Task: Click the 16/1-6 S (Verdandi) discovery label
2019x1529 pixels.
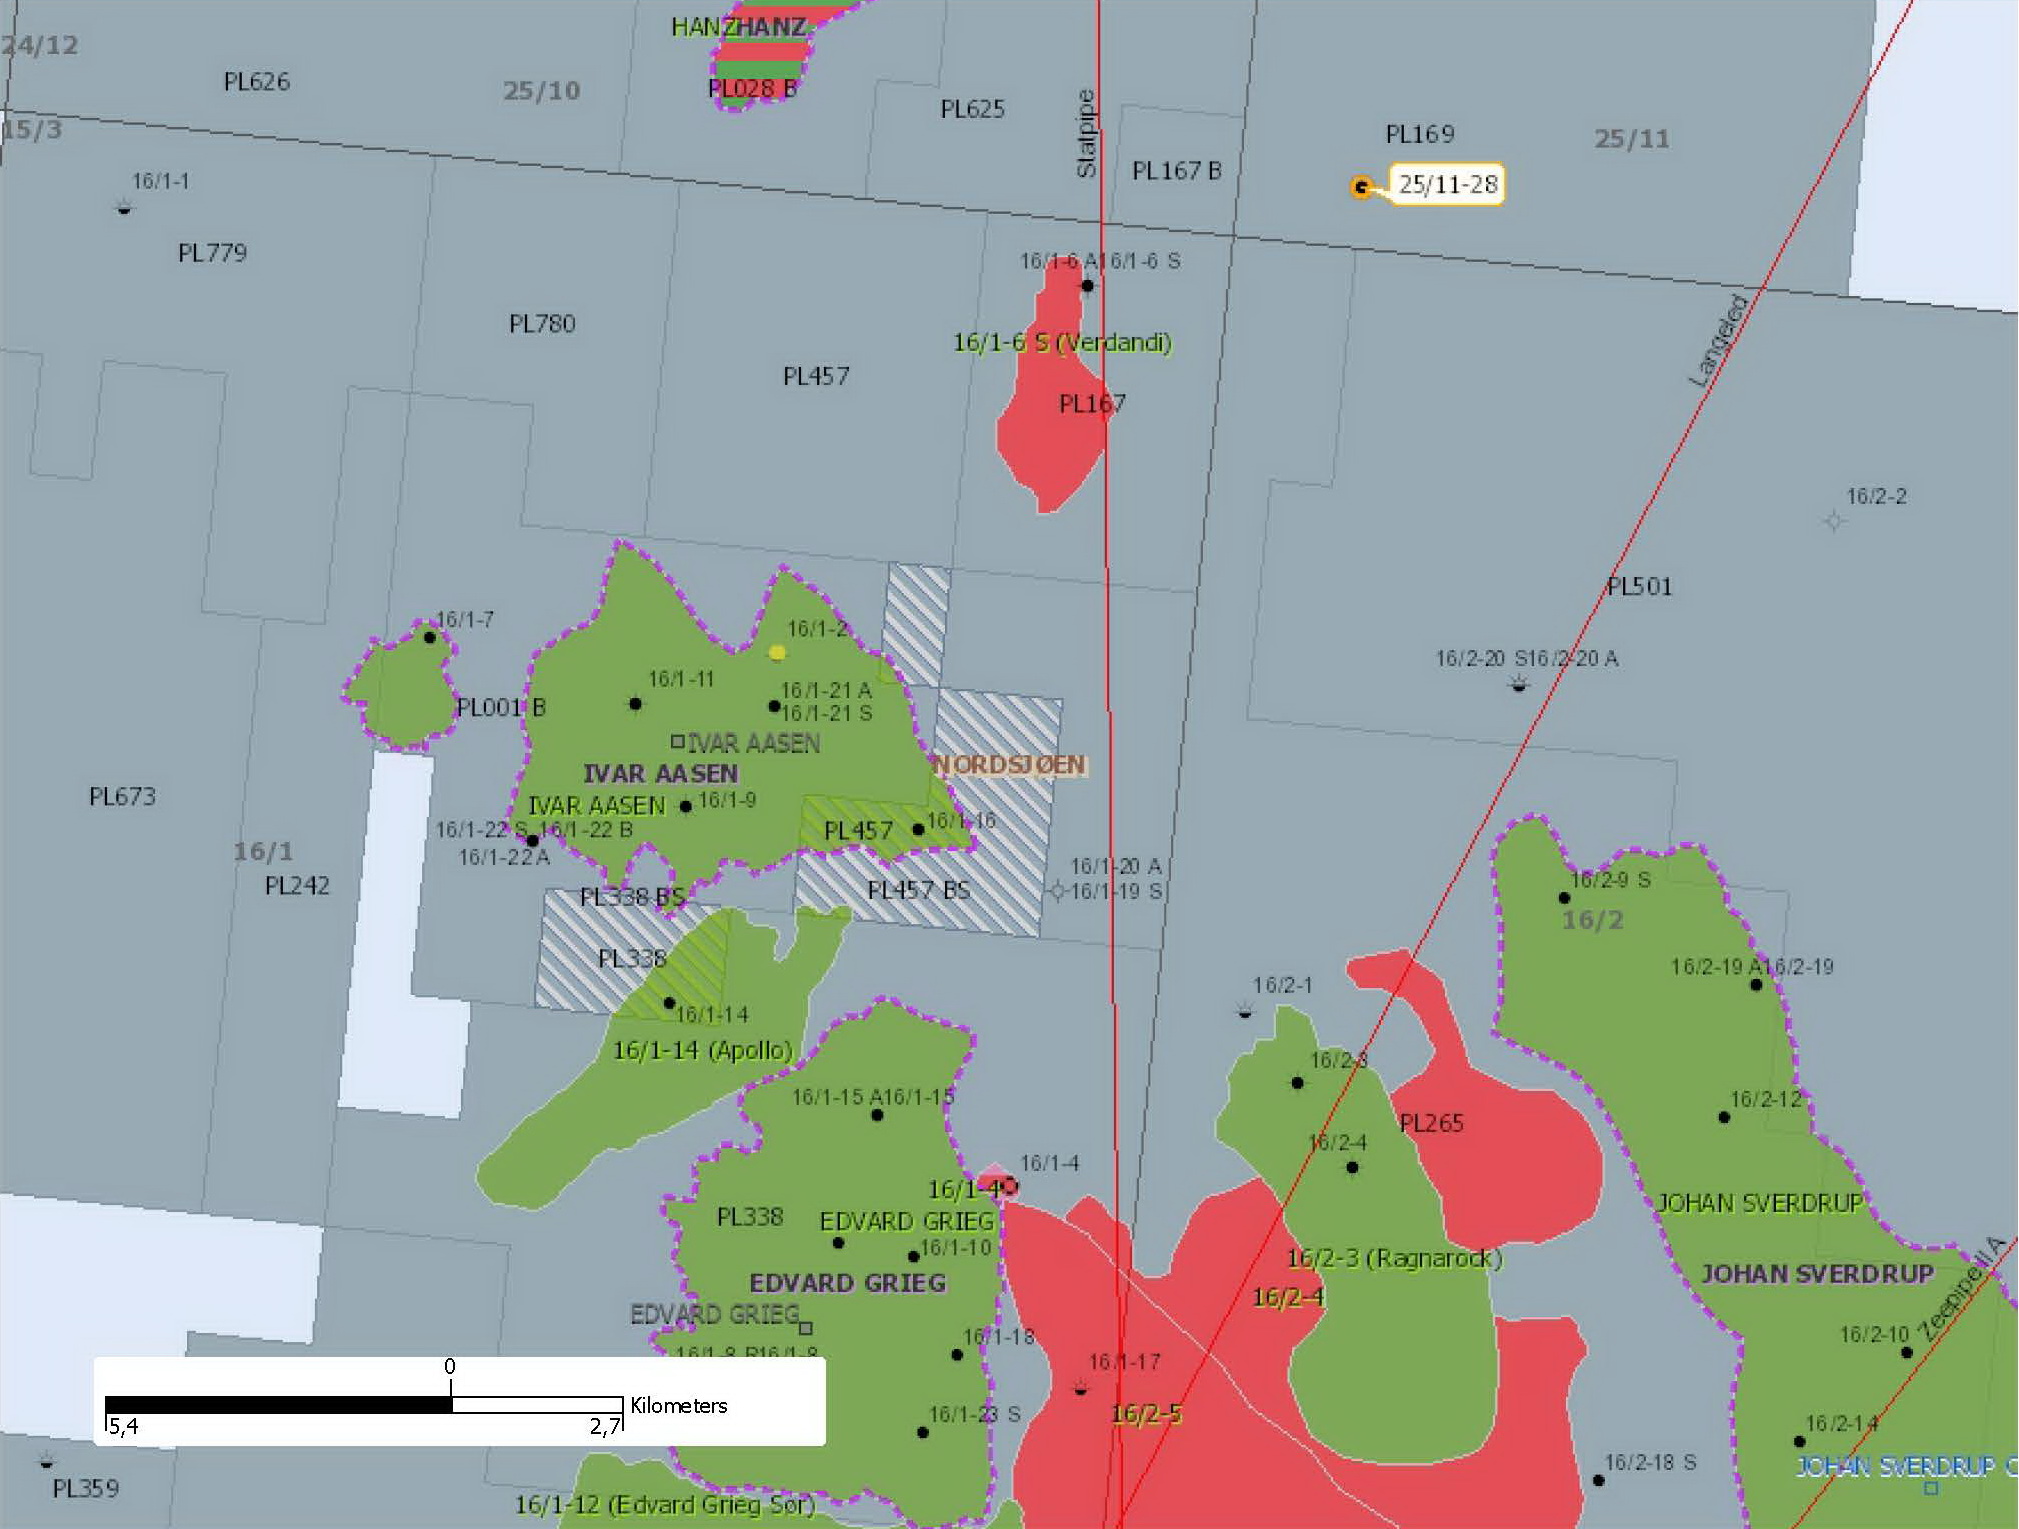Action: point(1061,343)
